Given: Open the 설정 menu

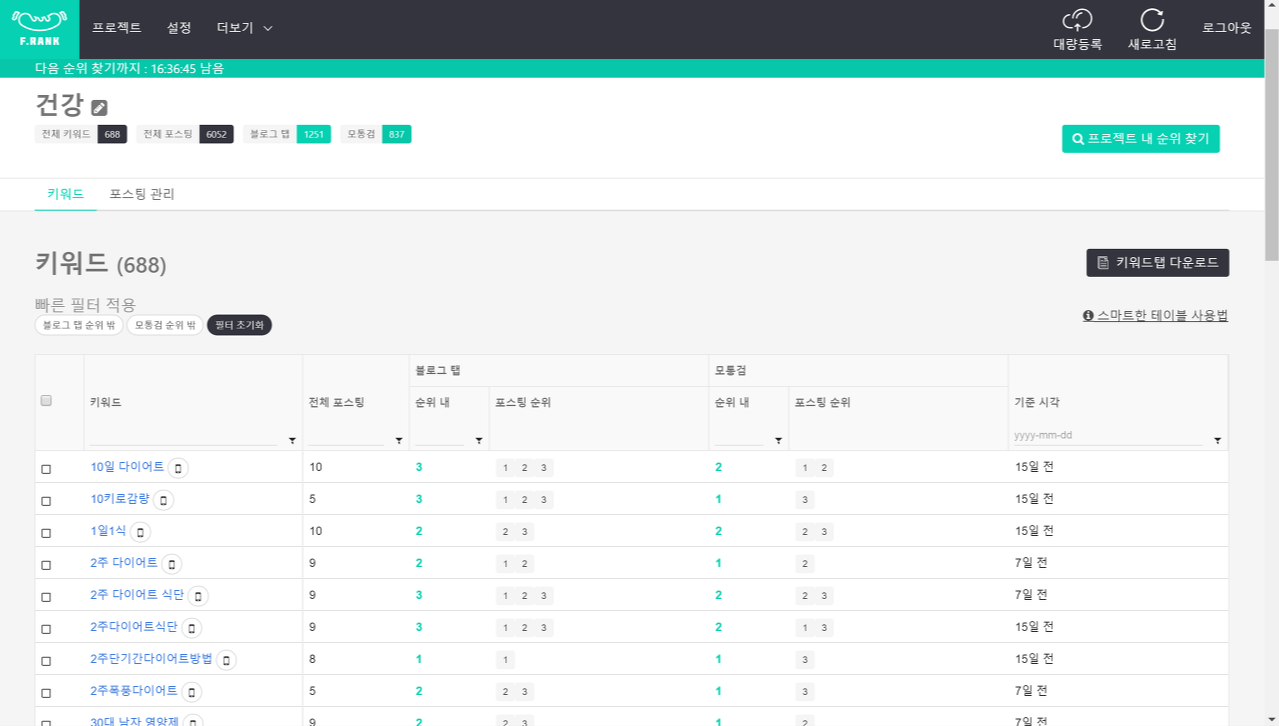Looking at the screenshot, I should point(179,28).
